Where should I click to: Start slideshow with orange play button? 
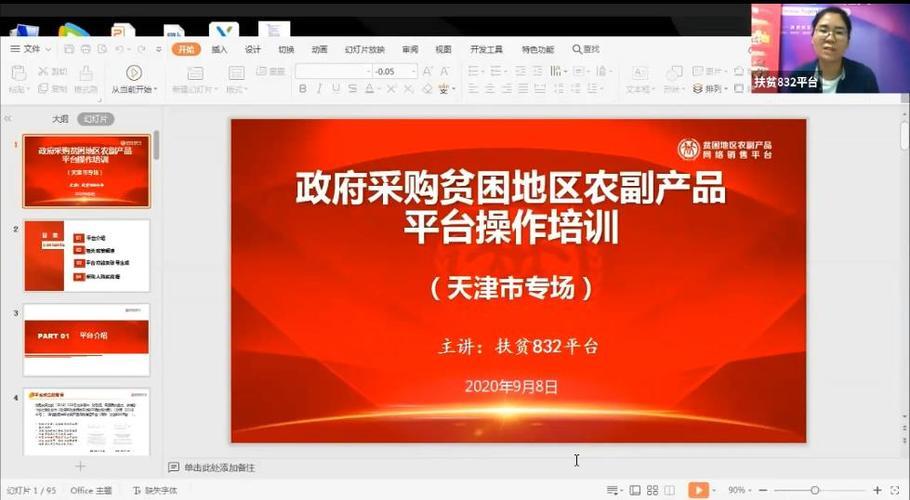[698, 490]
